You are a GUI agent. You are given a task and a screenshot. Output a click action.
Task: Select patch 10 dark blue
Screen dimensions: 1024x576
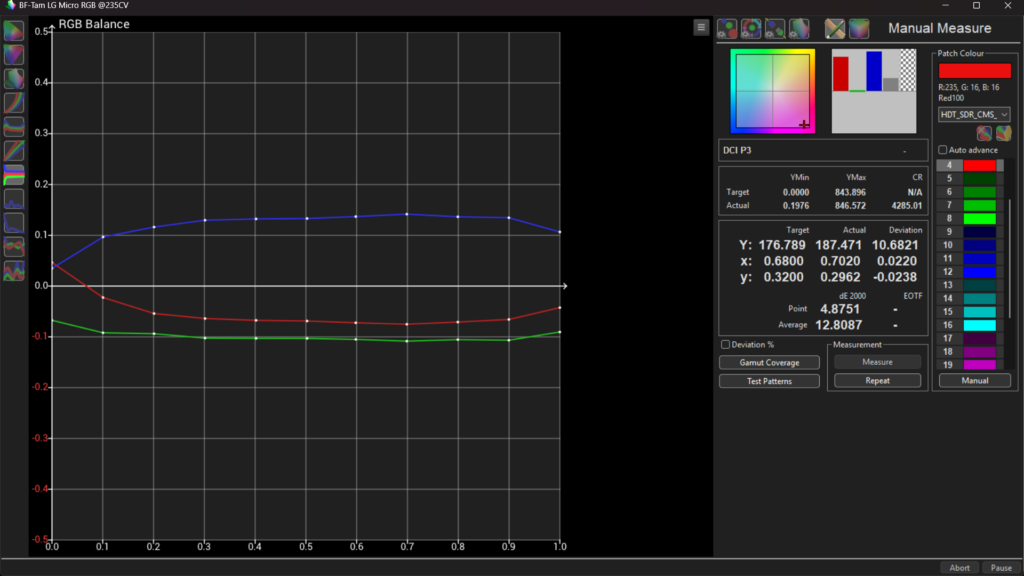coord(970,246)
